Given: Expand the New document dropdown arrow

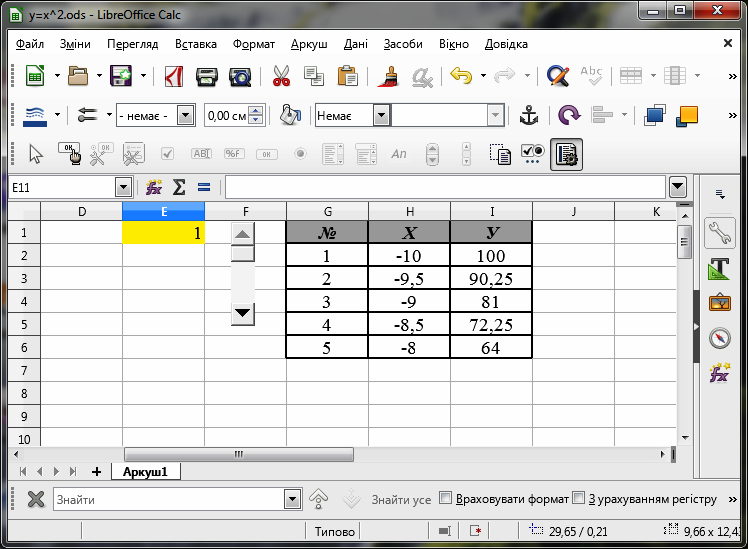Looking at the screenshot, I should tap(57, 76).
